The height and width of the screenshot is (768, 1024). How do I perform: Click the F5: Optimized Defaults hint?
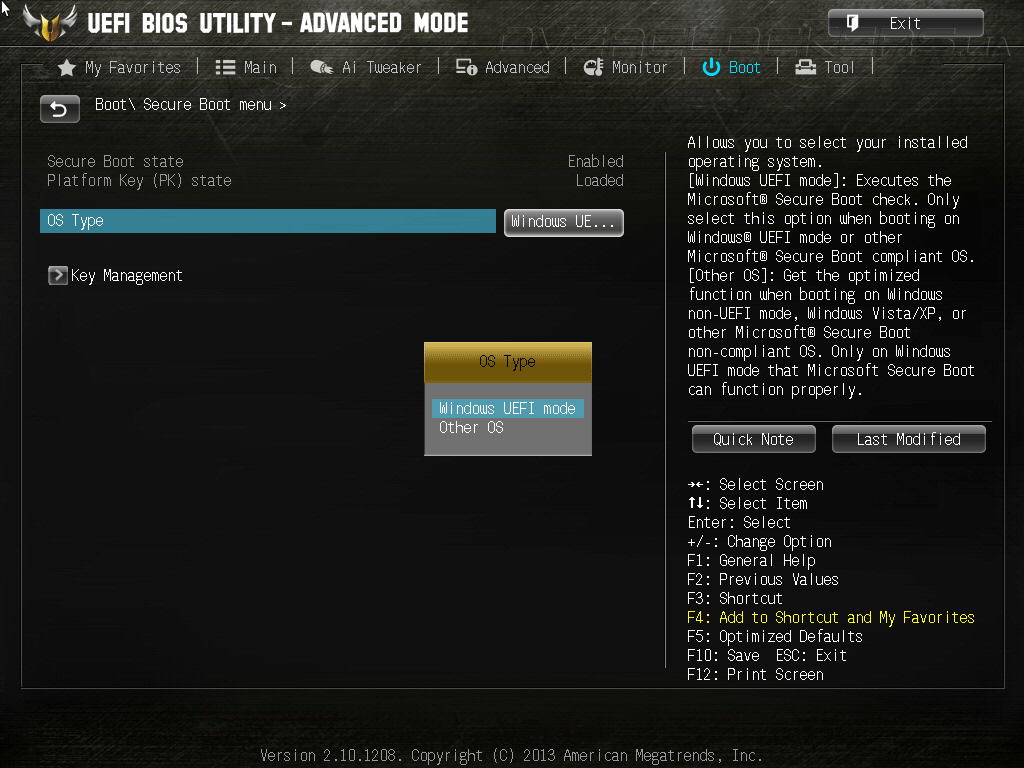pos(775,636)
